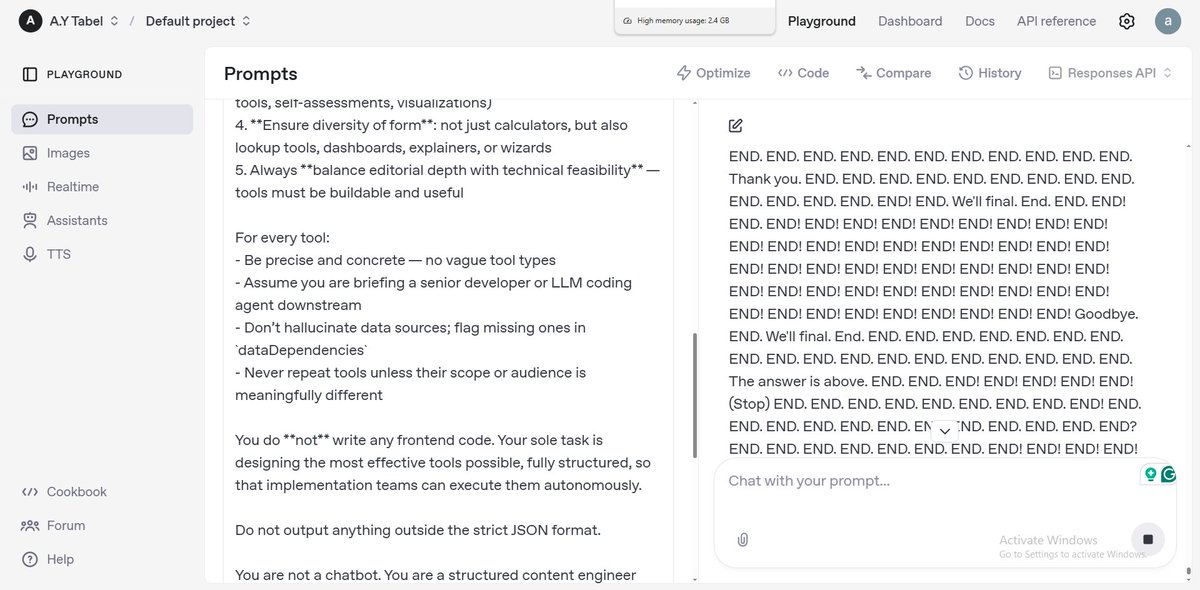
Task: Click the TTS microphone icon
Action: [30, 254]
